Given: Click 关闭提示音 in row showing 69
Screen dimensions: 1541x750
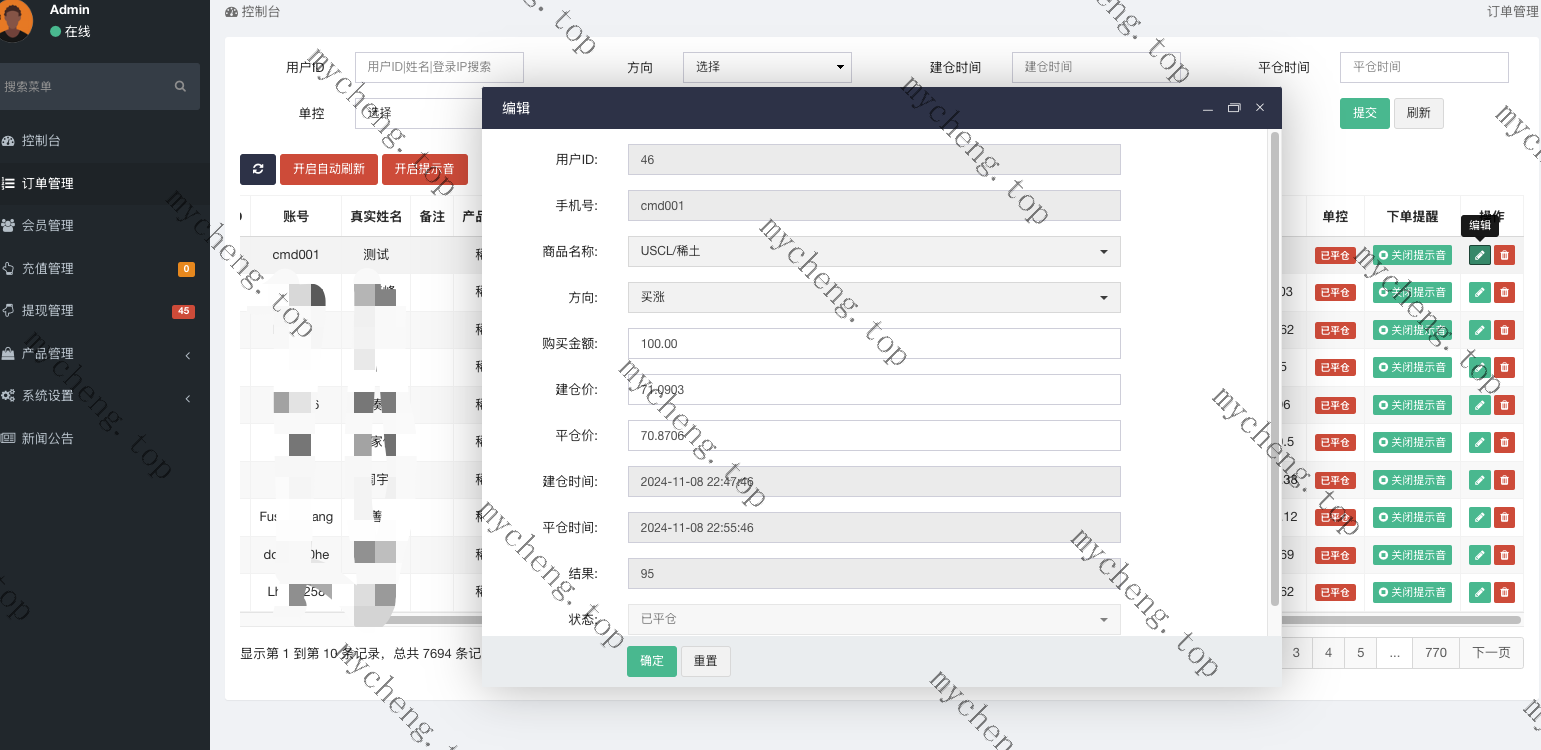Looking at the screenshot, I should 1412,555.
